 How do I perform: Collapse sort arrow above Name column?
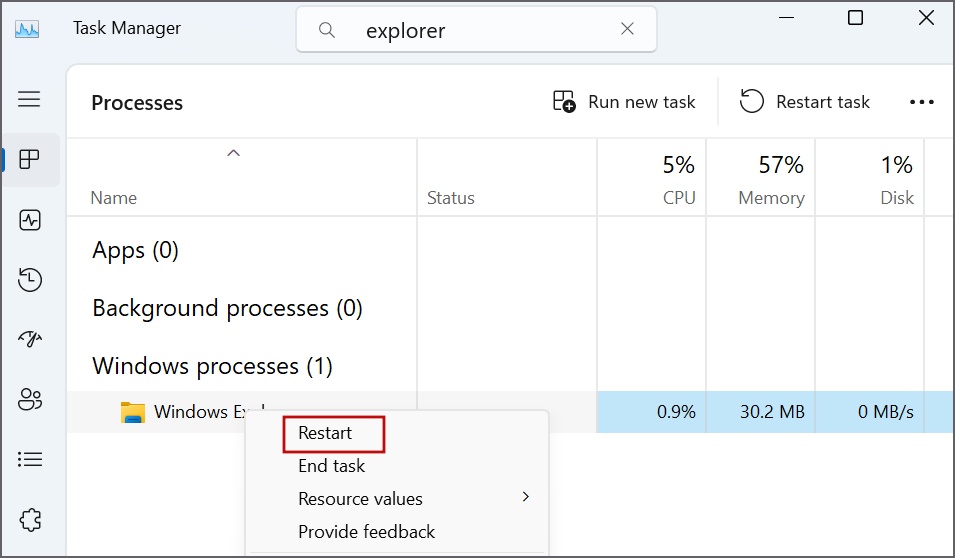(233, 153)
